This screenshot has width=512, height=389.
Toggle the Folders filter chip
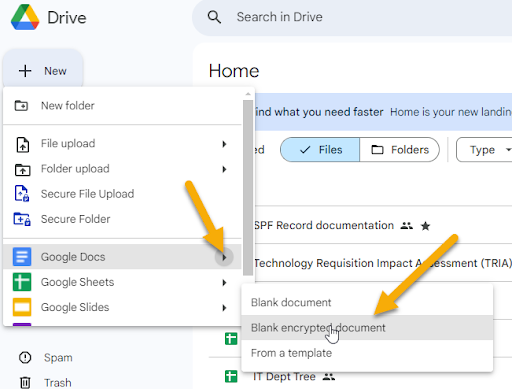point(399,150)
